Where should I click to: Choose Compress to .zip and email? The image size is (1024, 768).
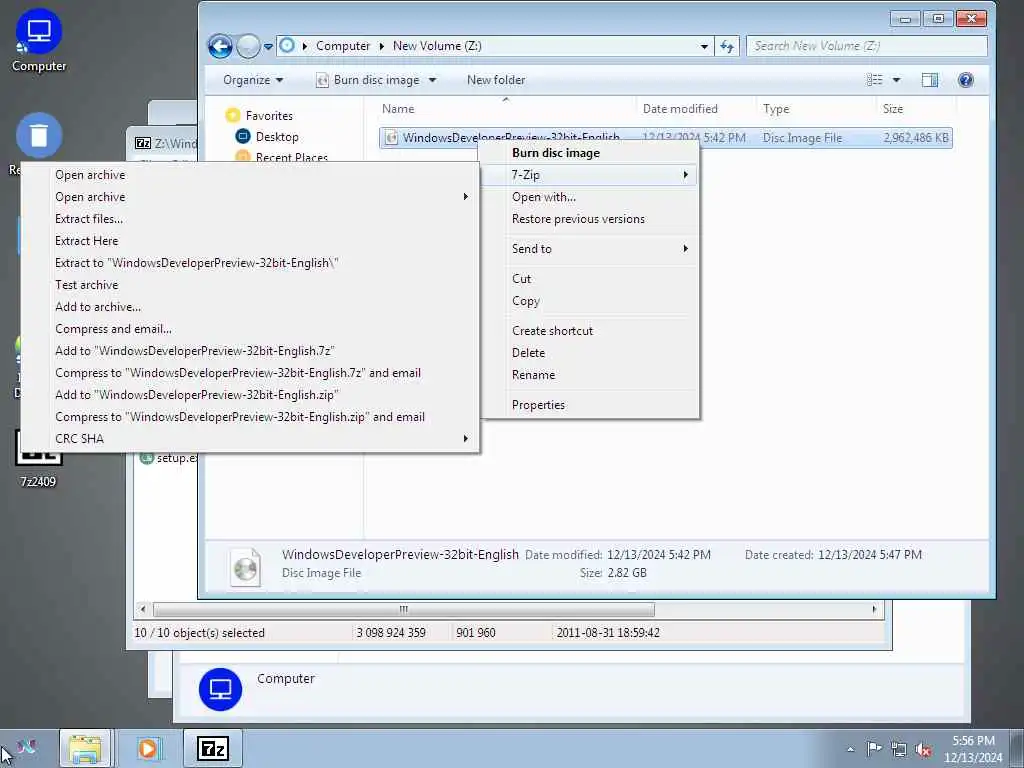249,417
